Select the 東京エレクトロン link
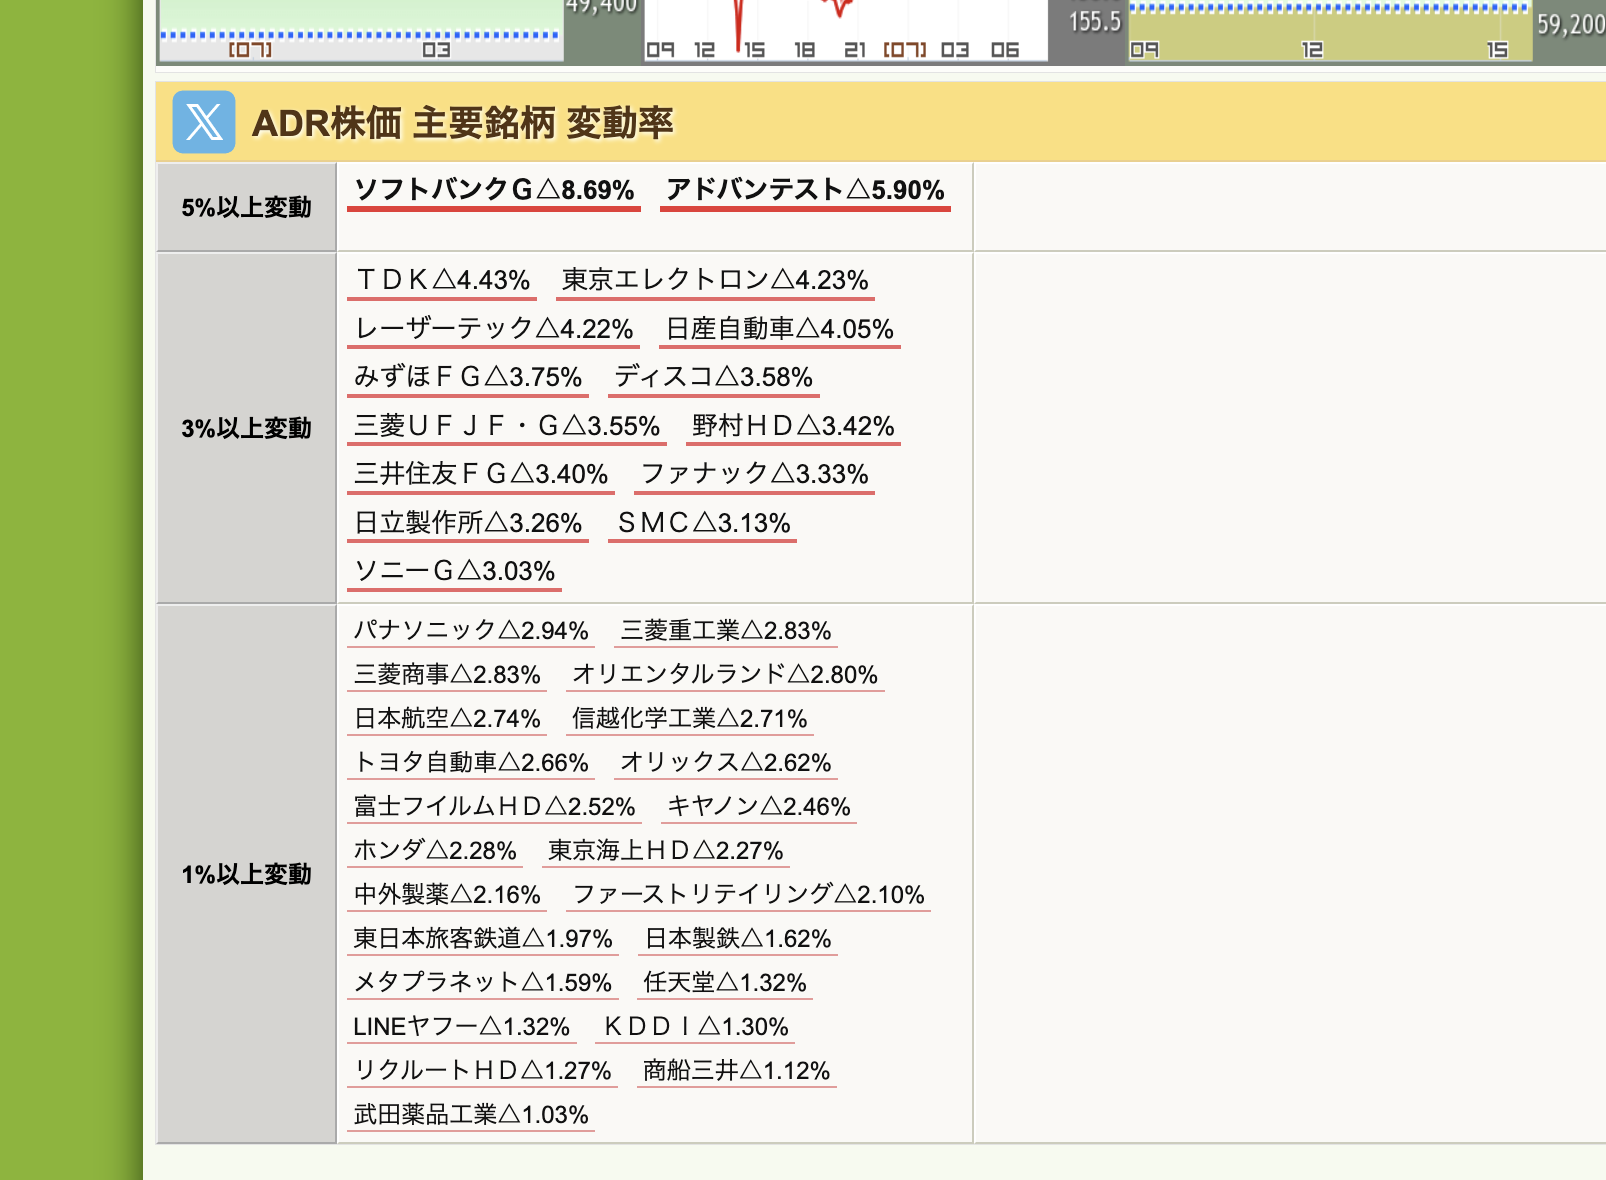 click(715, 280)
